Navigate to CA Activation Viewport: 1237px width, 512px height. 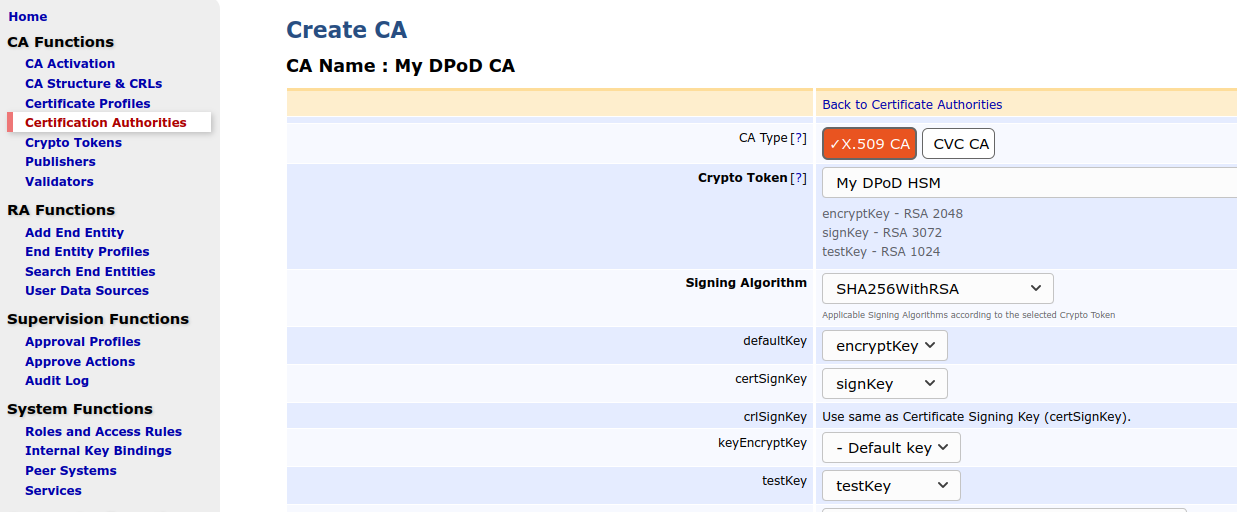[70, 64]
